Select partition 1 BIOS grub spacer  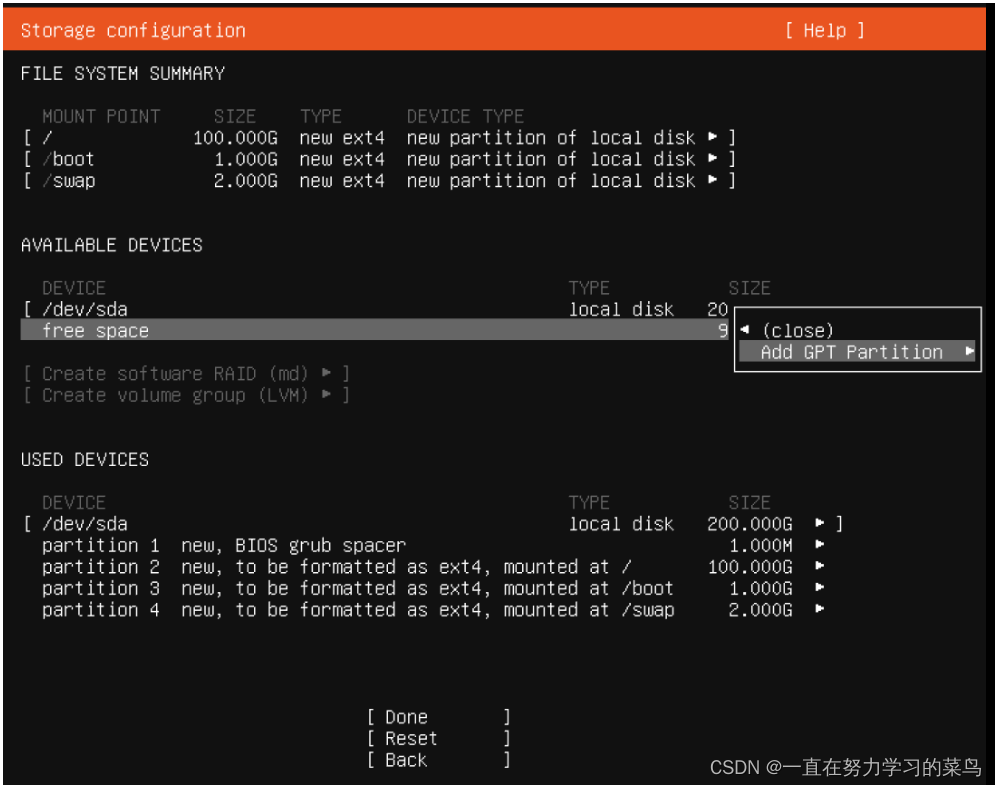pos(433,545)
